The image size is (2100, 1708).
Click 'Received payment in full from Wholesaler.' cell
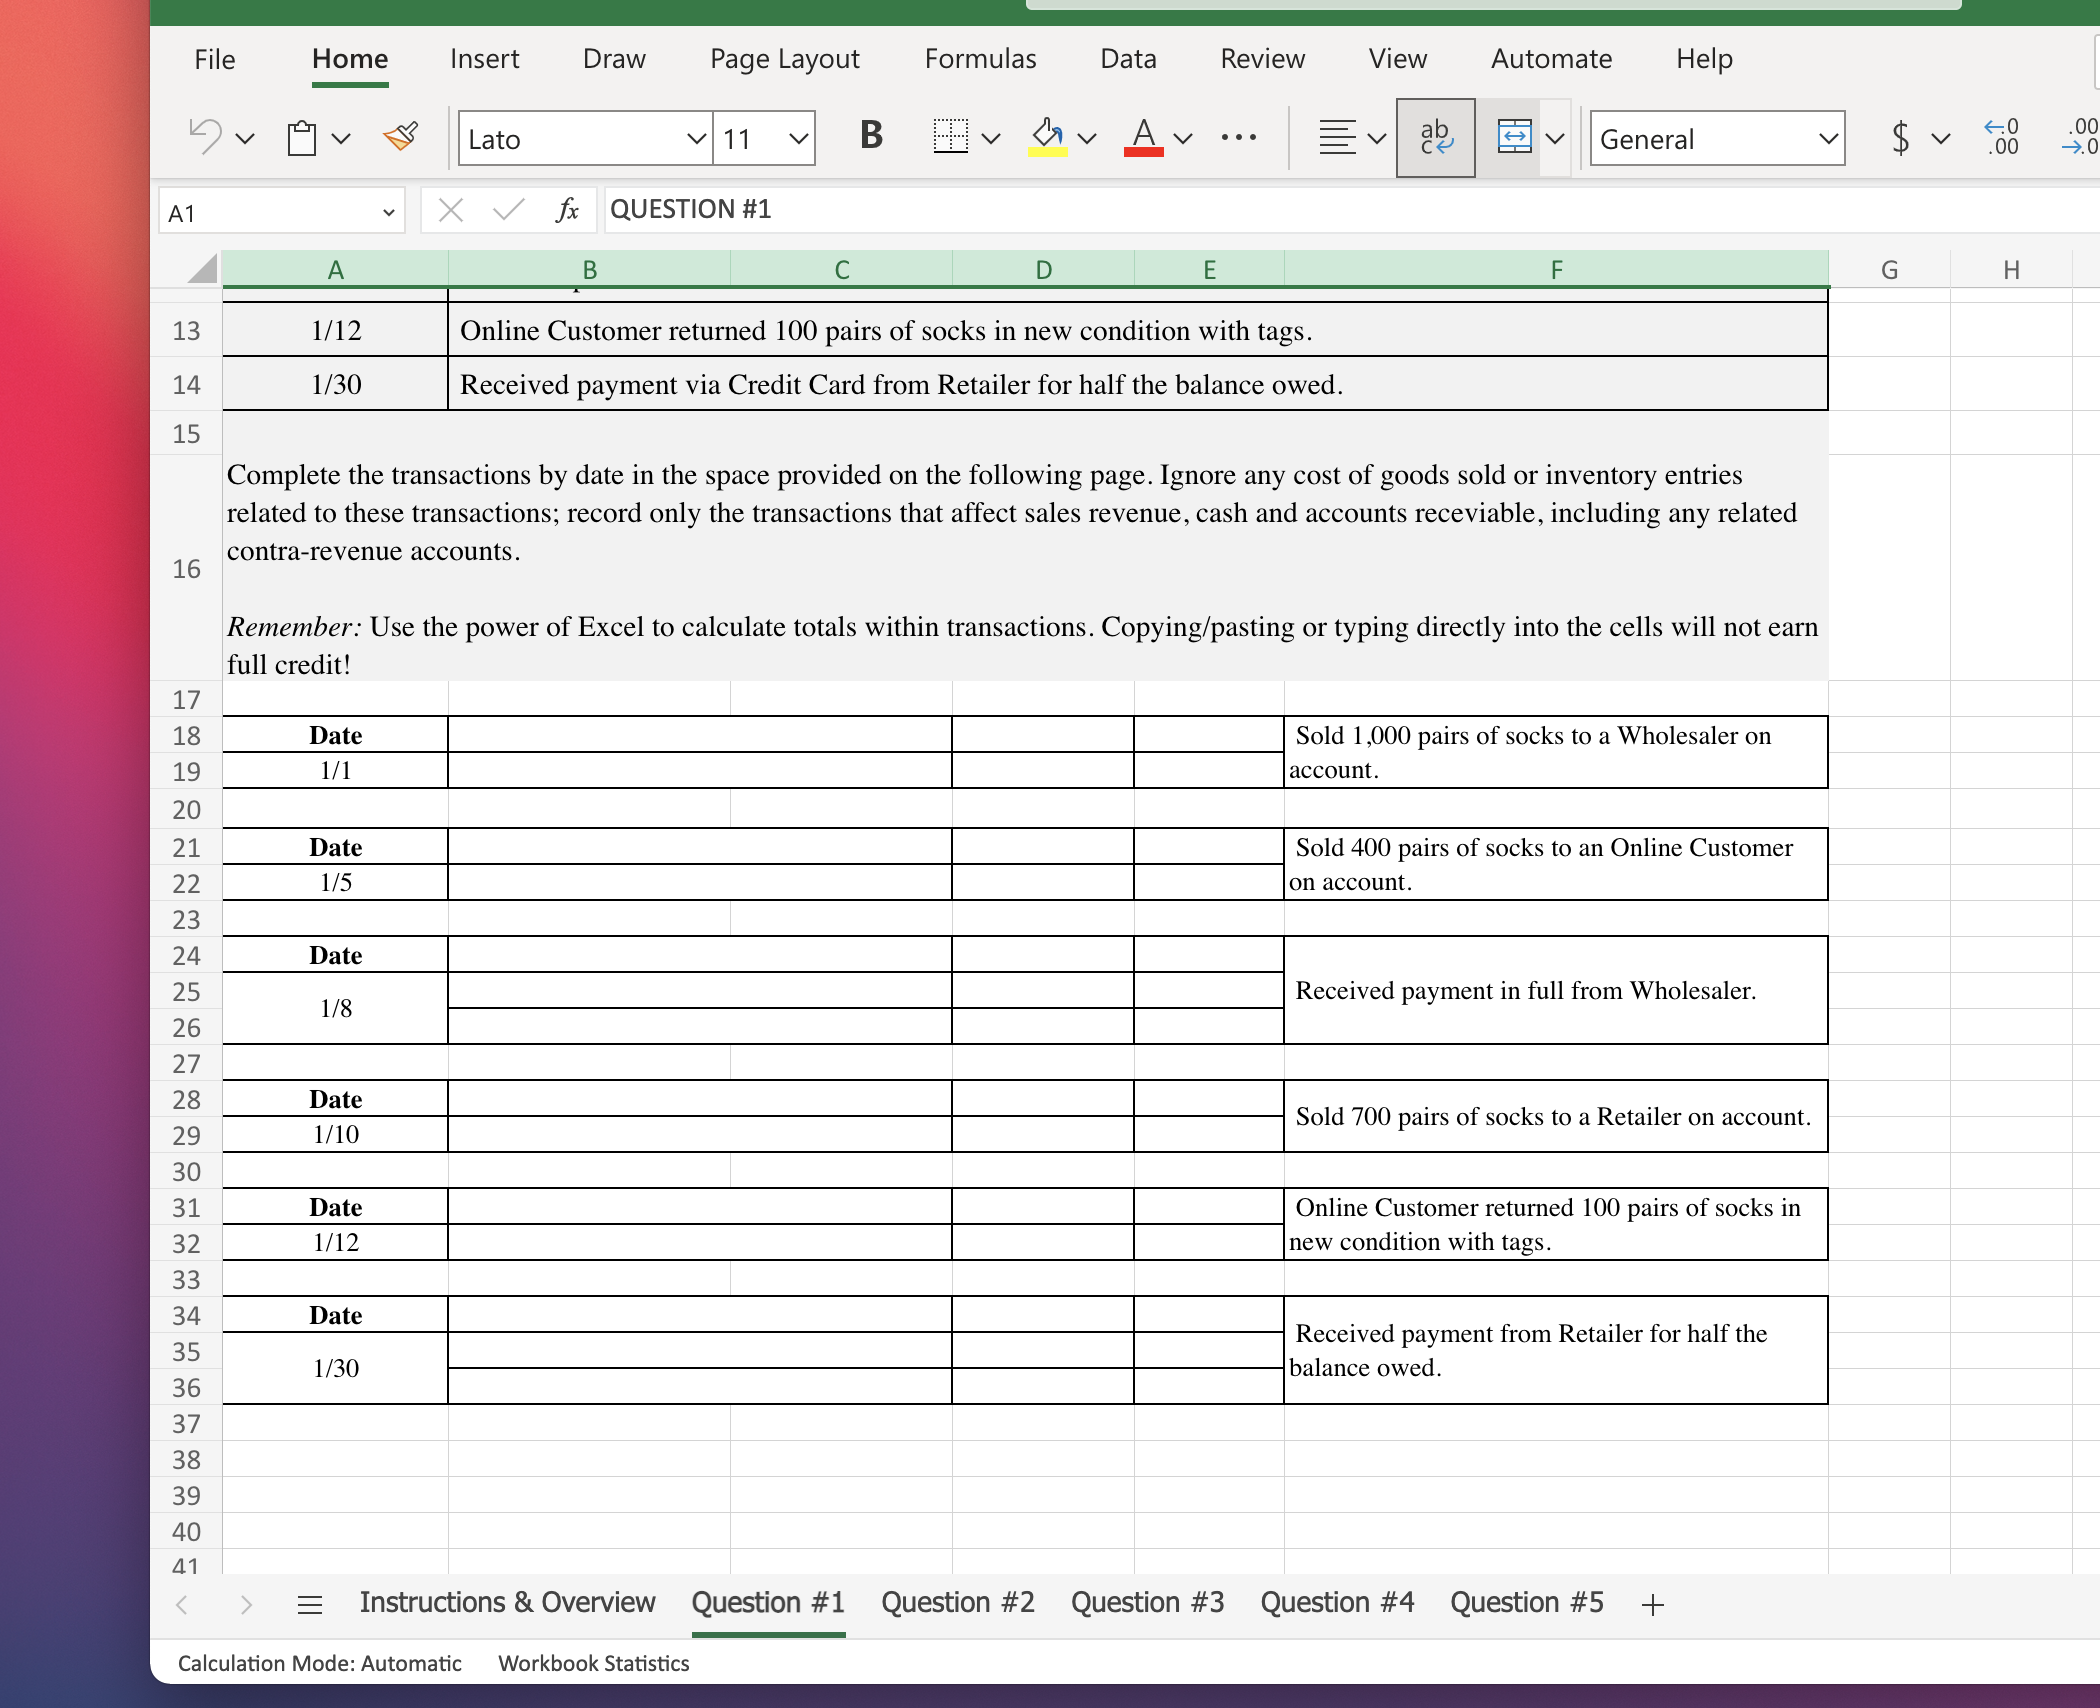click(1556, 990)
